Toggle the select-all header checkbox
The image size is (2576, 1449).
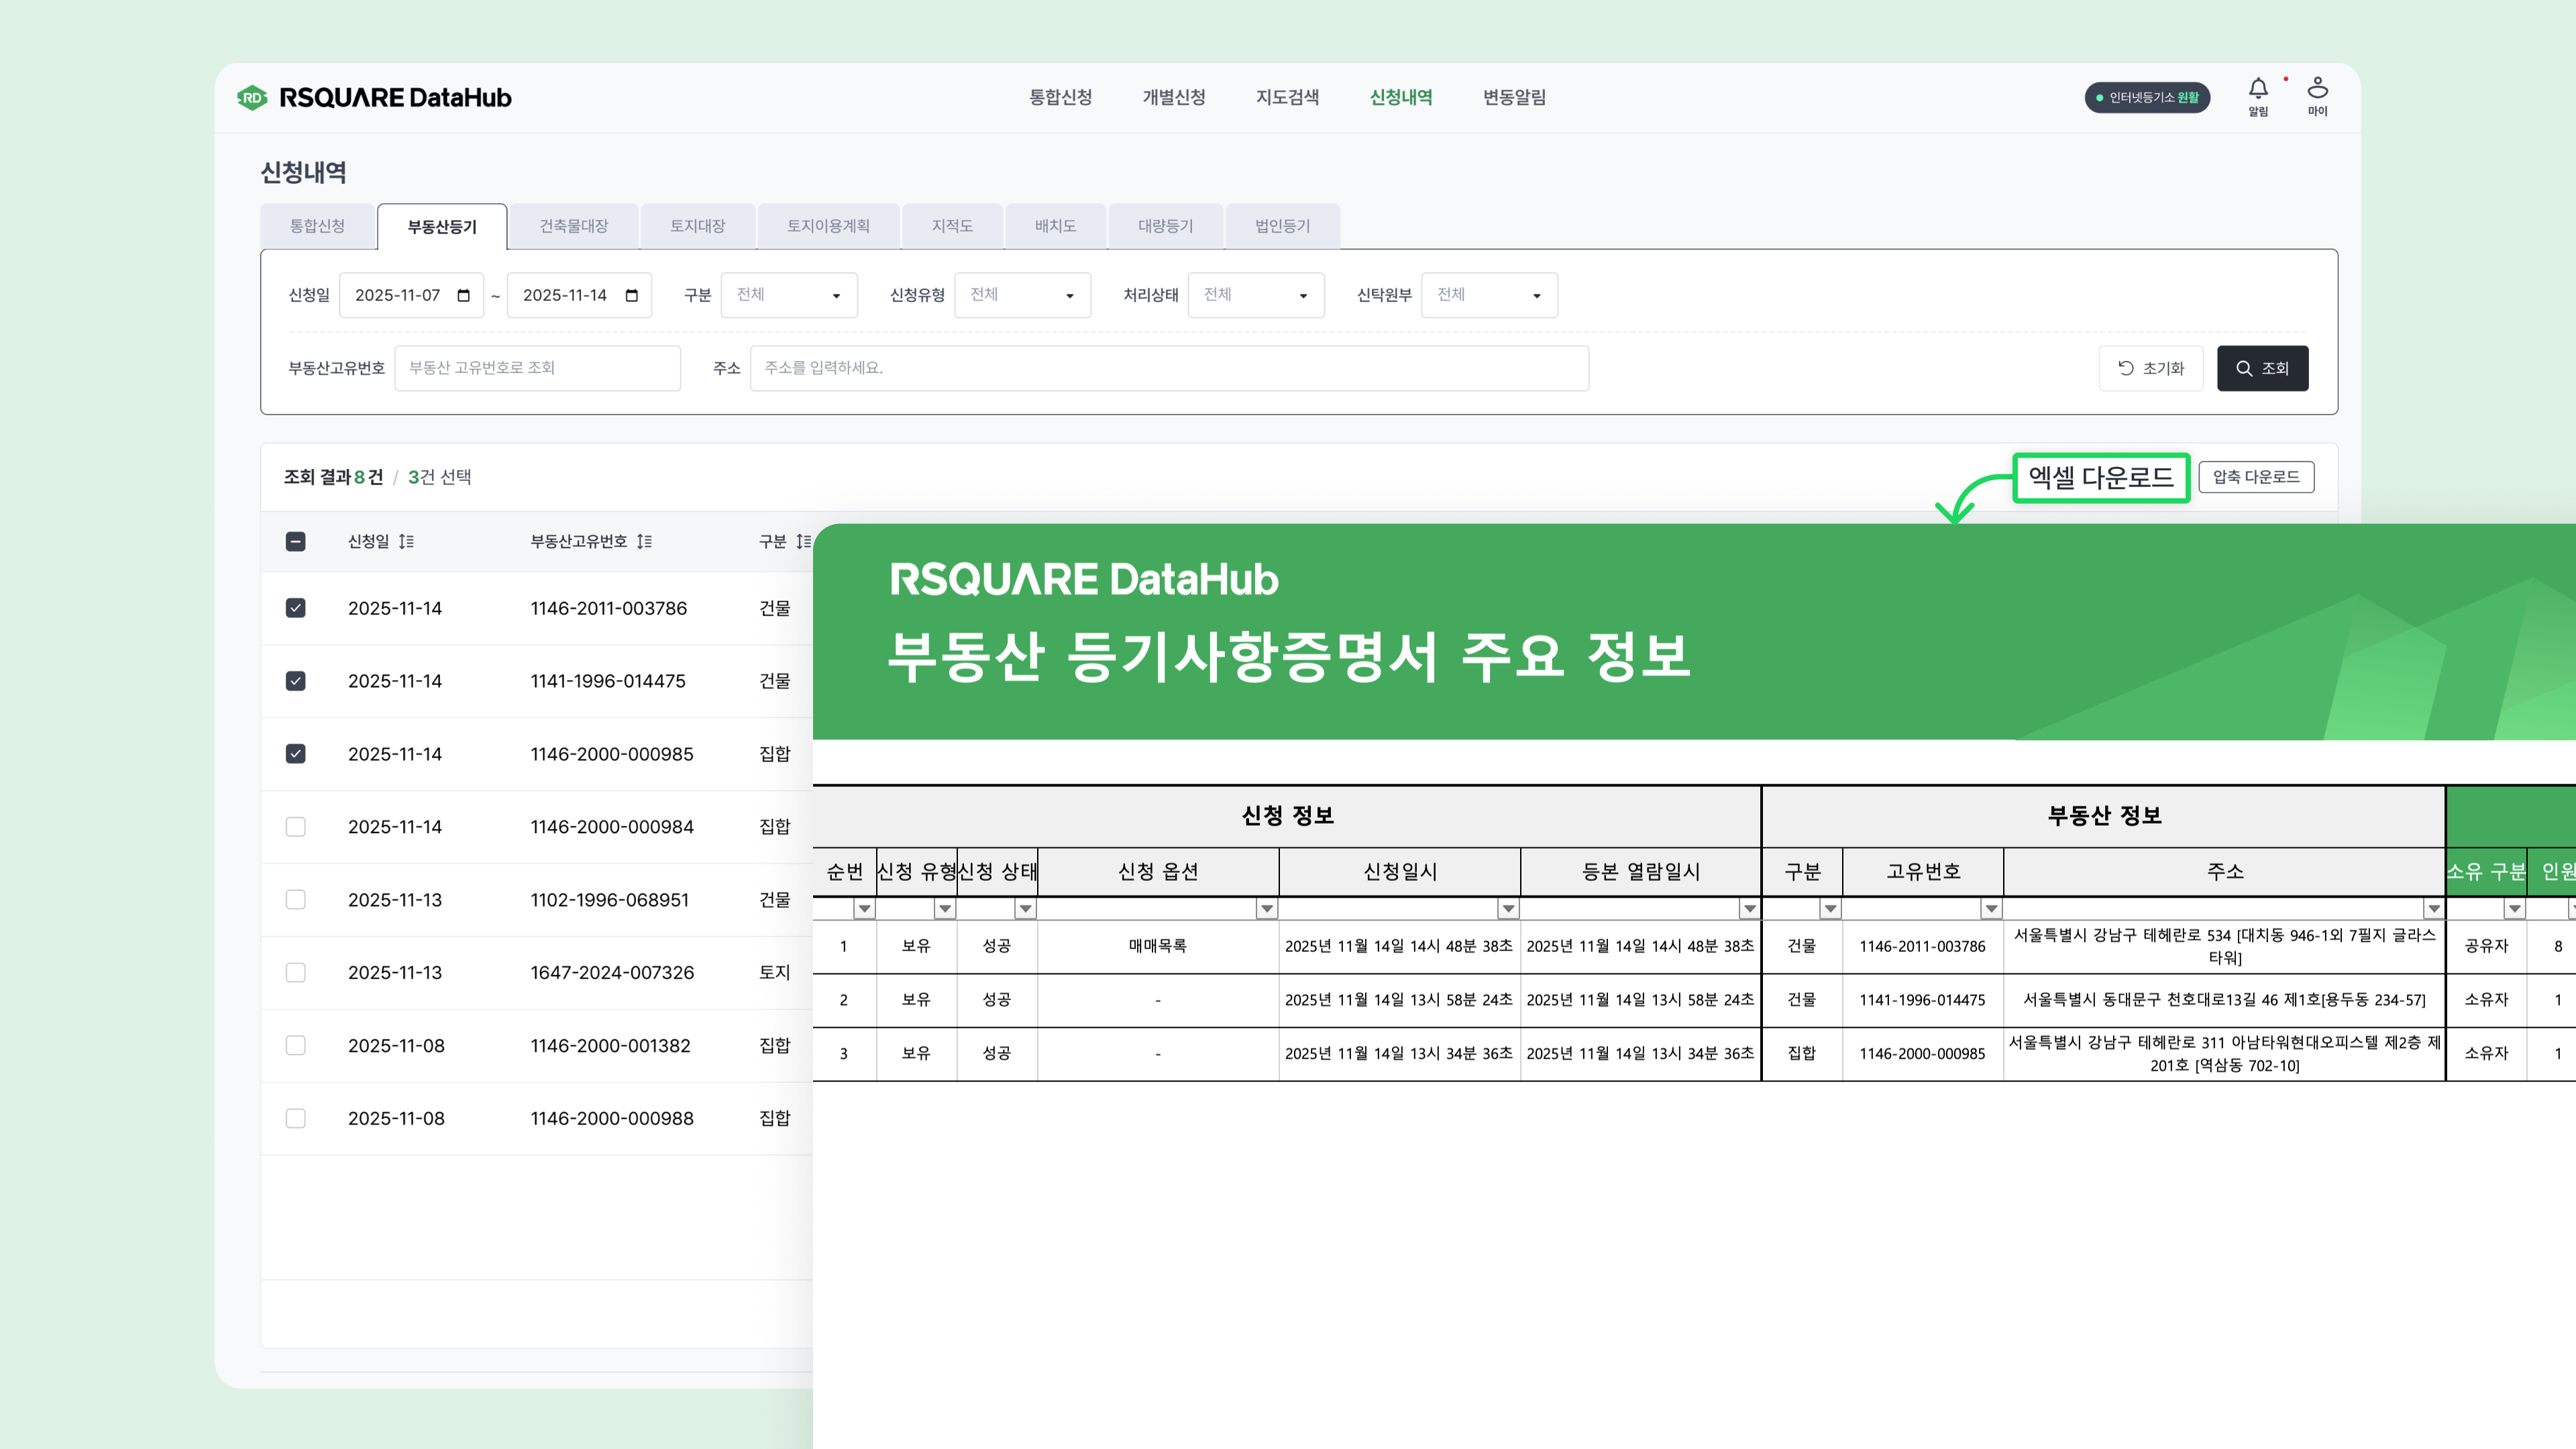point(295,542)
